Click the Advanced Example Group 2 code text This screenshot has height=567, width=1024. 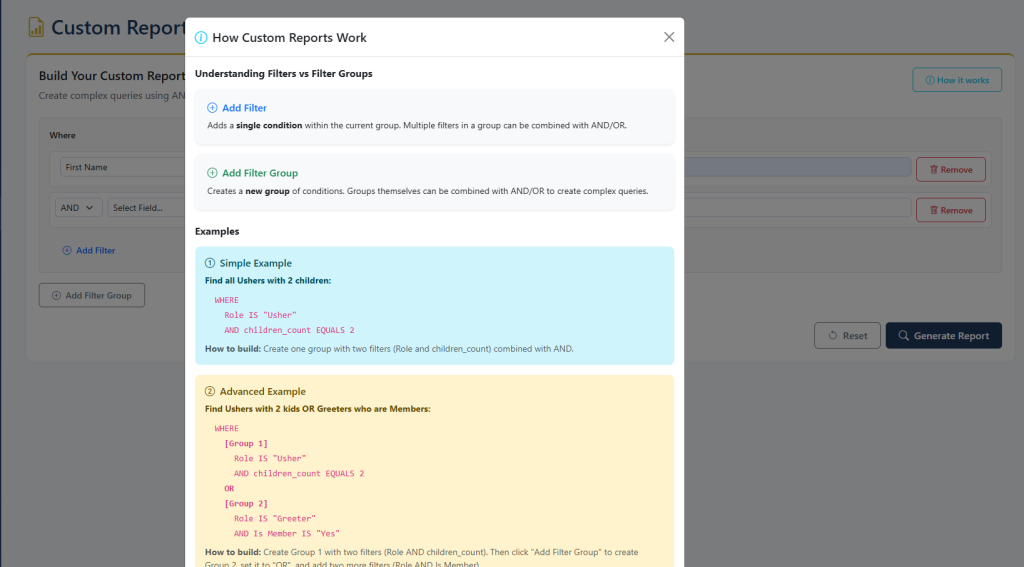coord(246,504)
